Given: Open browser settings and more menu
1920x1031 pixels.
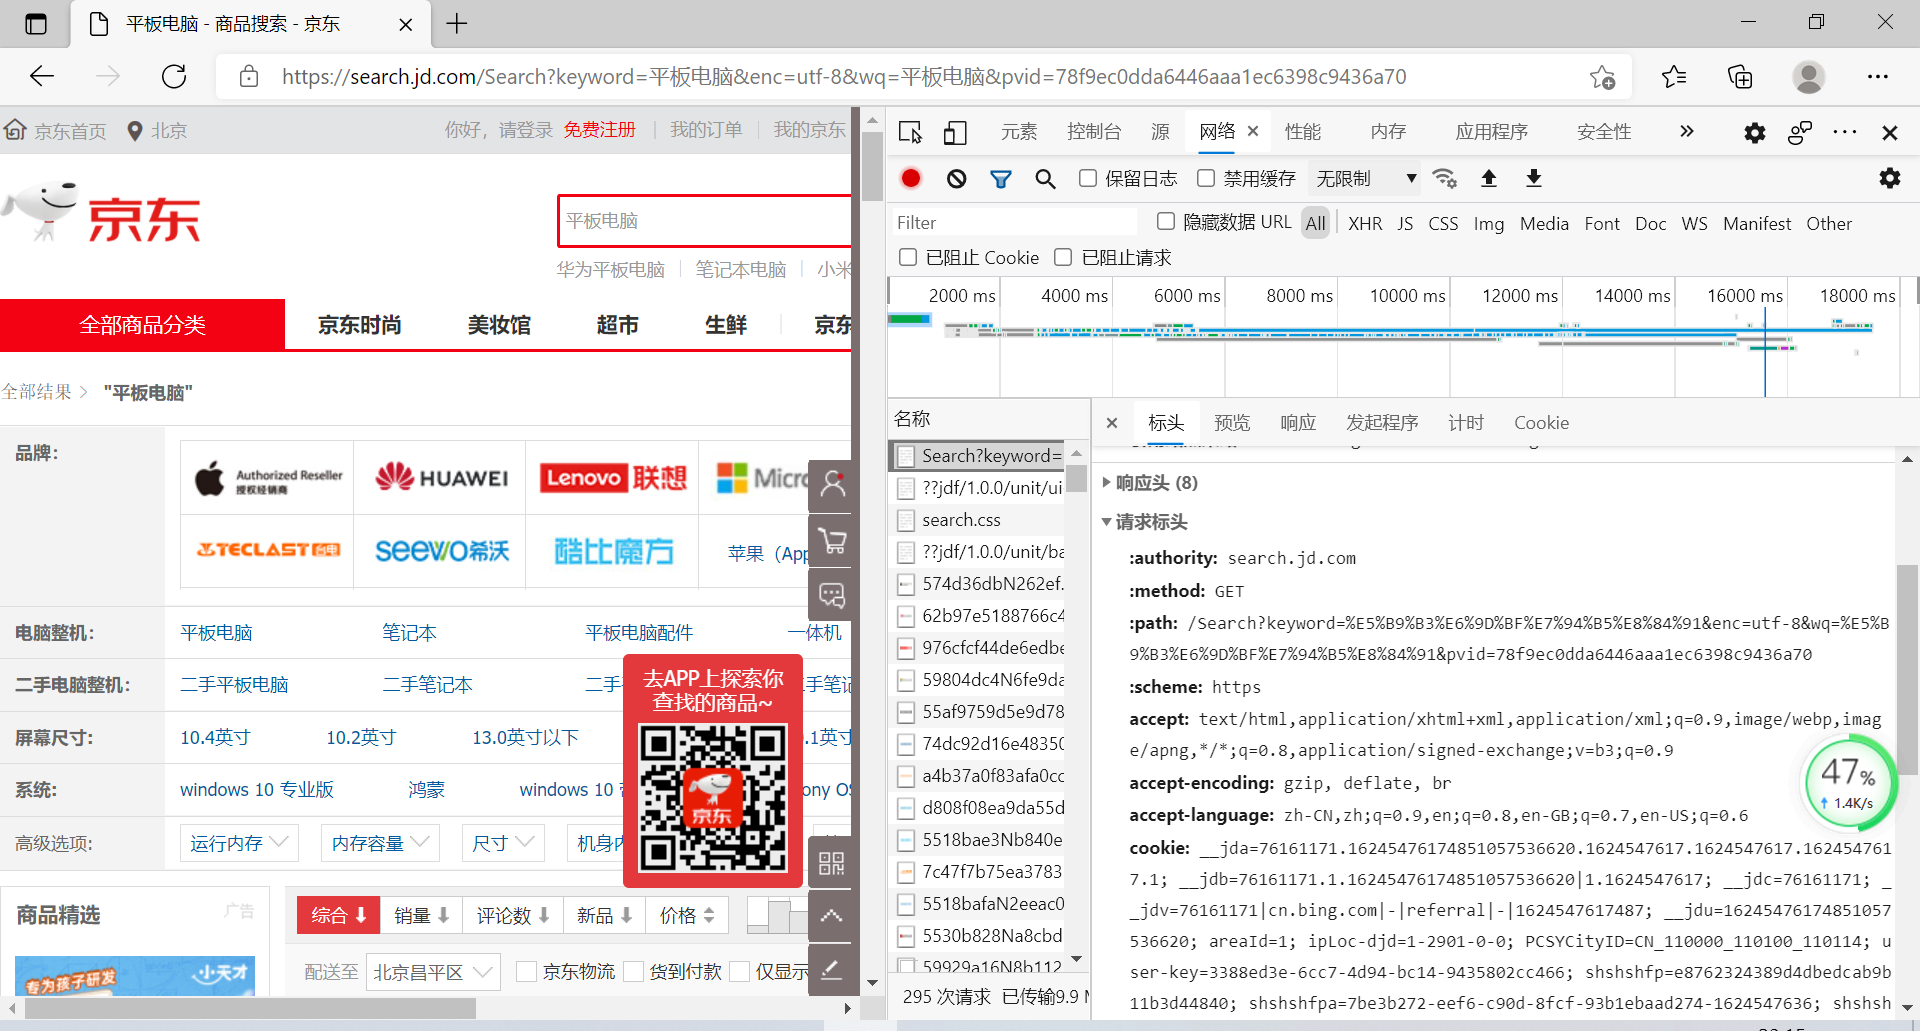Looking at the screenshot, I should (1878, 77).
